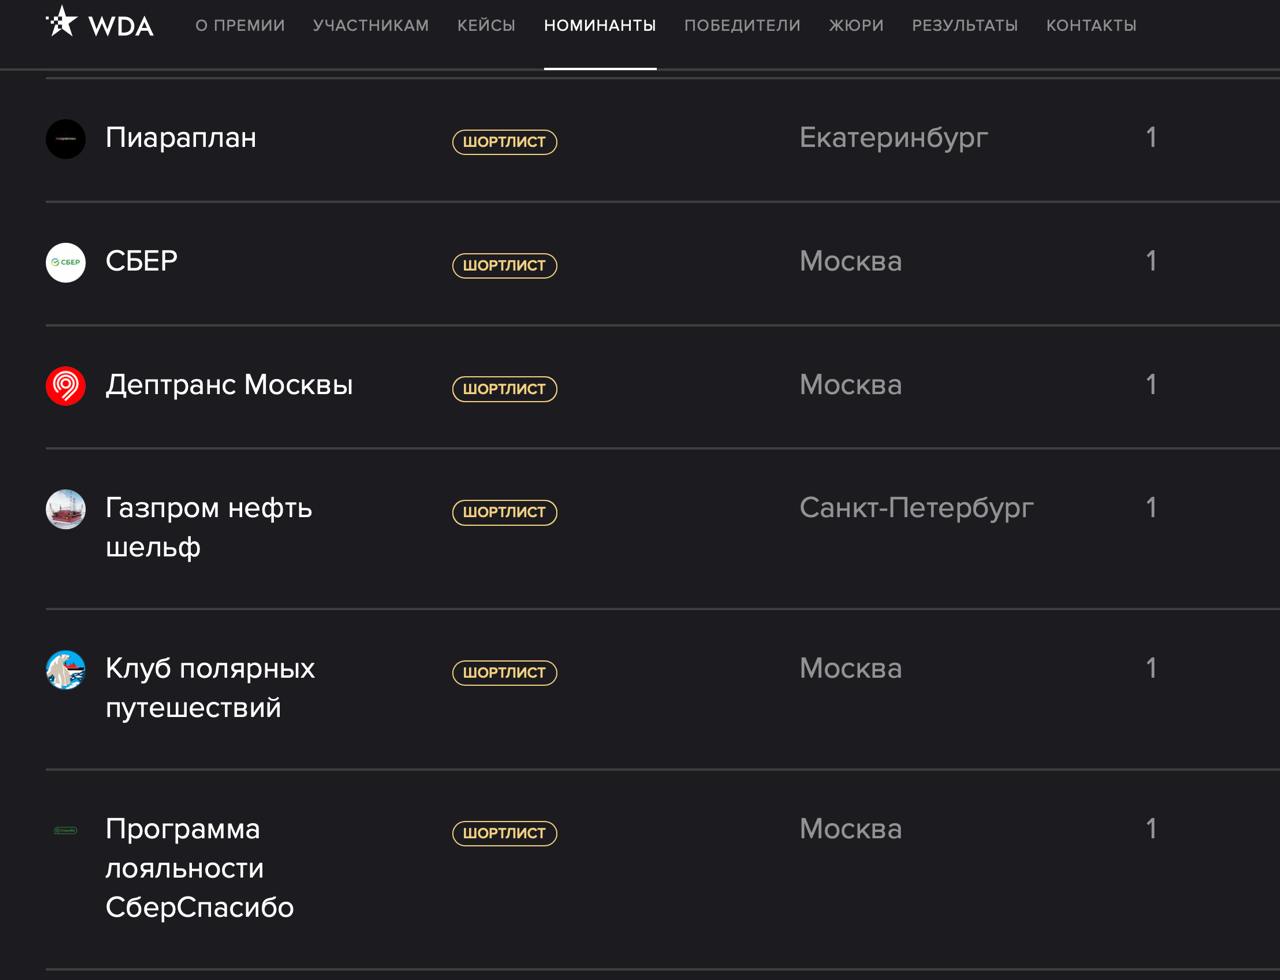This screenshot has height=980, width=1280.
Task: Select the НОМИНАНТЫ tab
Action: pos(600,26)
